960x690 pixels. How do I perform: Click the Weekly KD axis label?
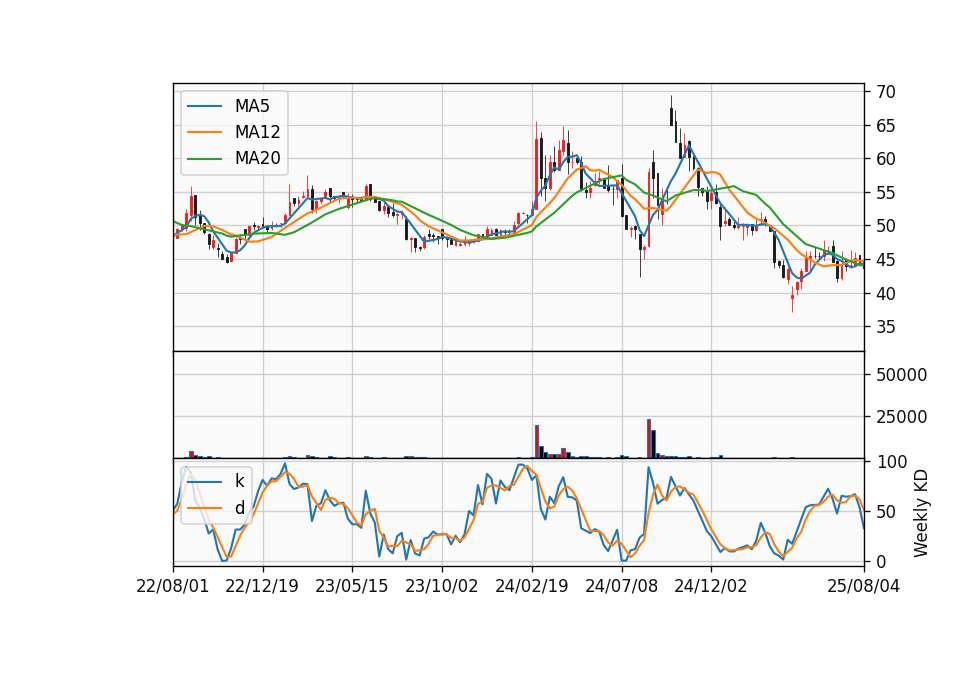pyautogui.click(x=920, y=513)
